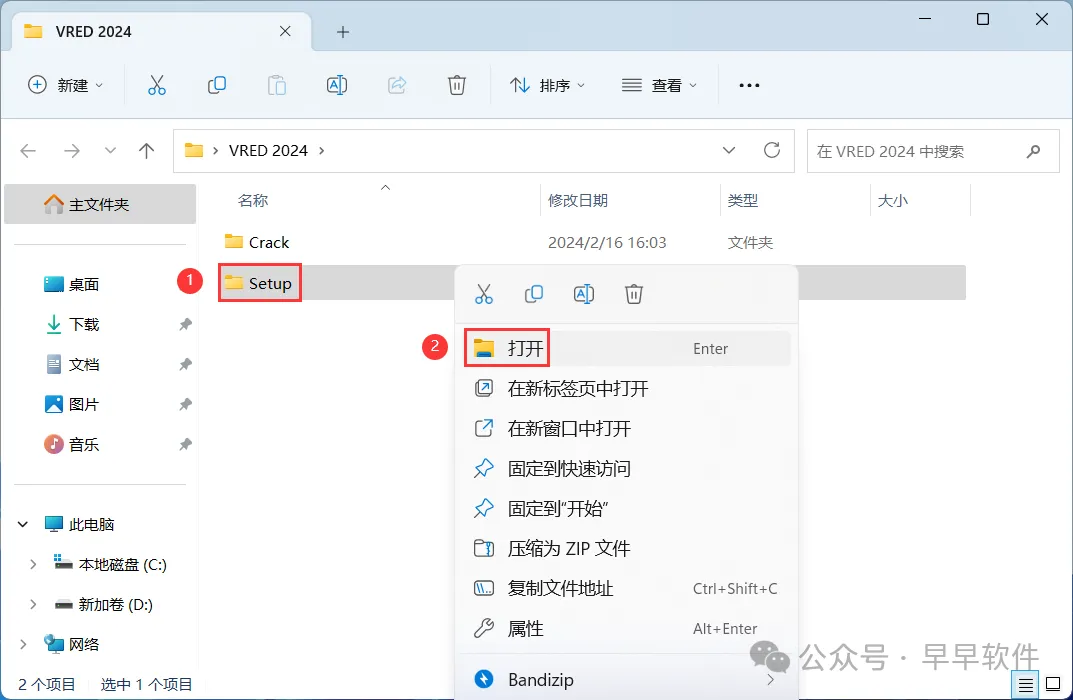The height and width of the screenshot is (700, 1073).
Task: Expand 本地磁盘 (C:) in the tree
Action: (x=33, y=565)
